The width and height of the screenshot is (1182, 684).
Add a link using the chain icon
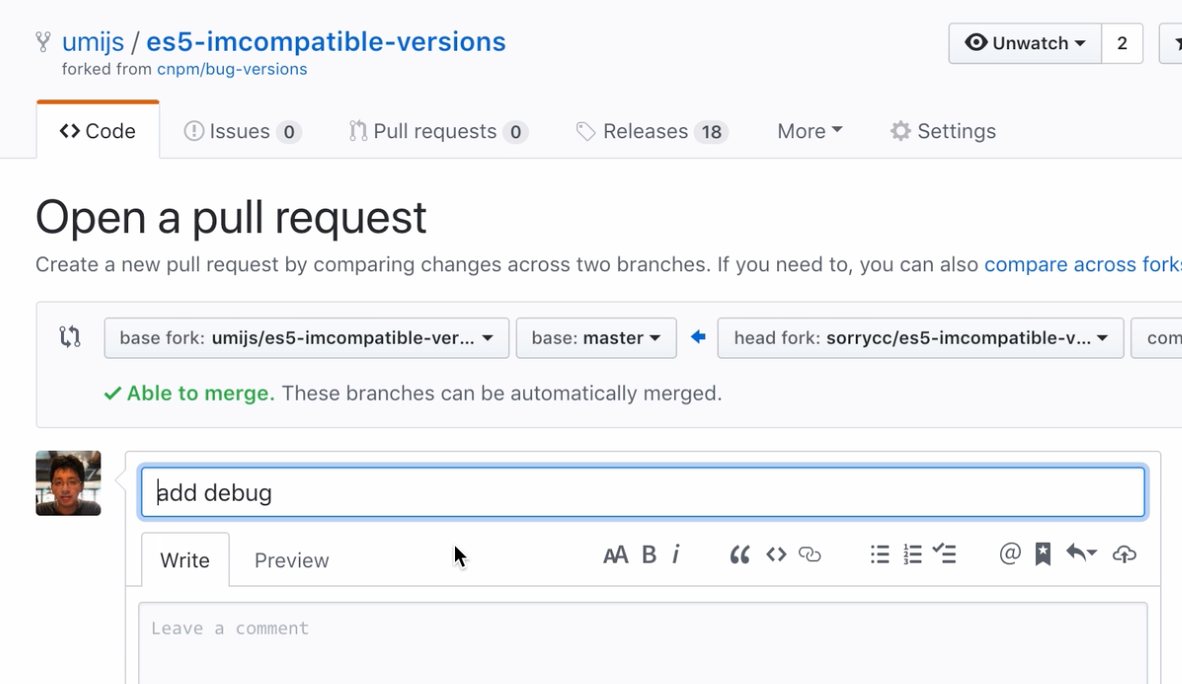(x=810, y=554)
